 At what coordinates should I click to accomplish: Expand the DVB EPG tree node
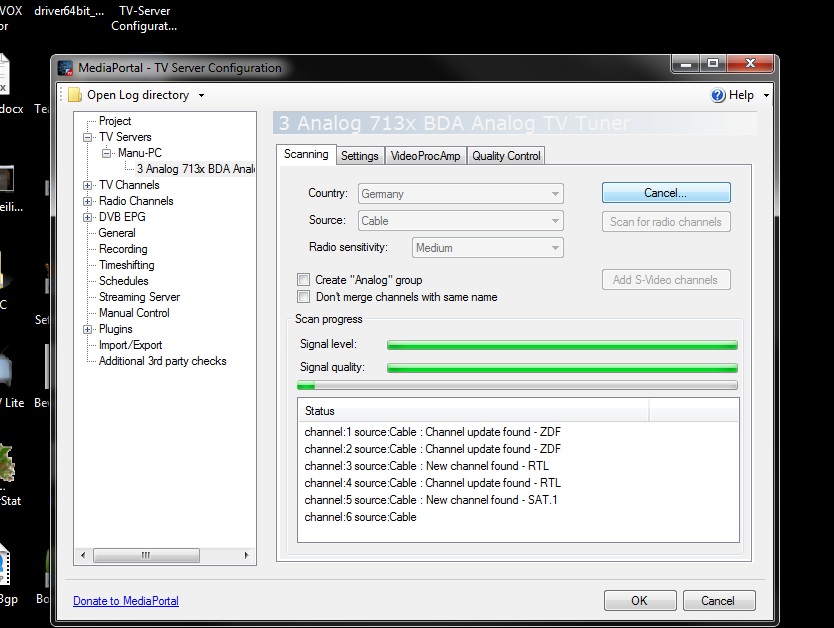pos(88,217)
